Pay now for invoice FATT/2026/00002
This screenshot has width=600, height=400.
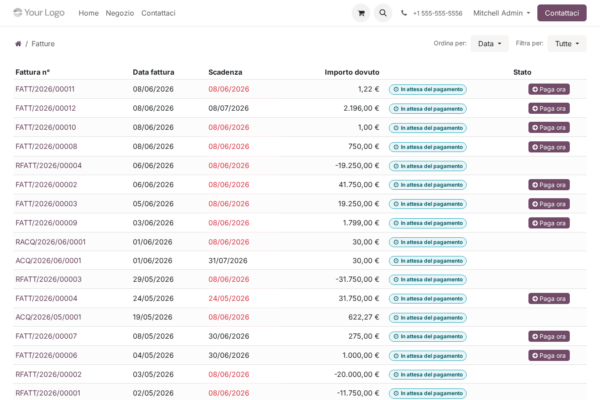[549, 185]
